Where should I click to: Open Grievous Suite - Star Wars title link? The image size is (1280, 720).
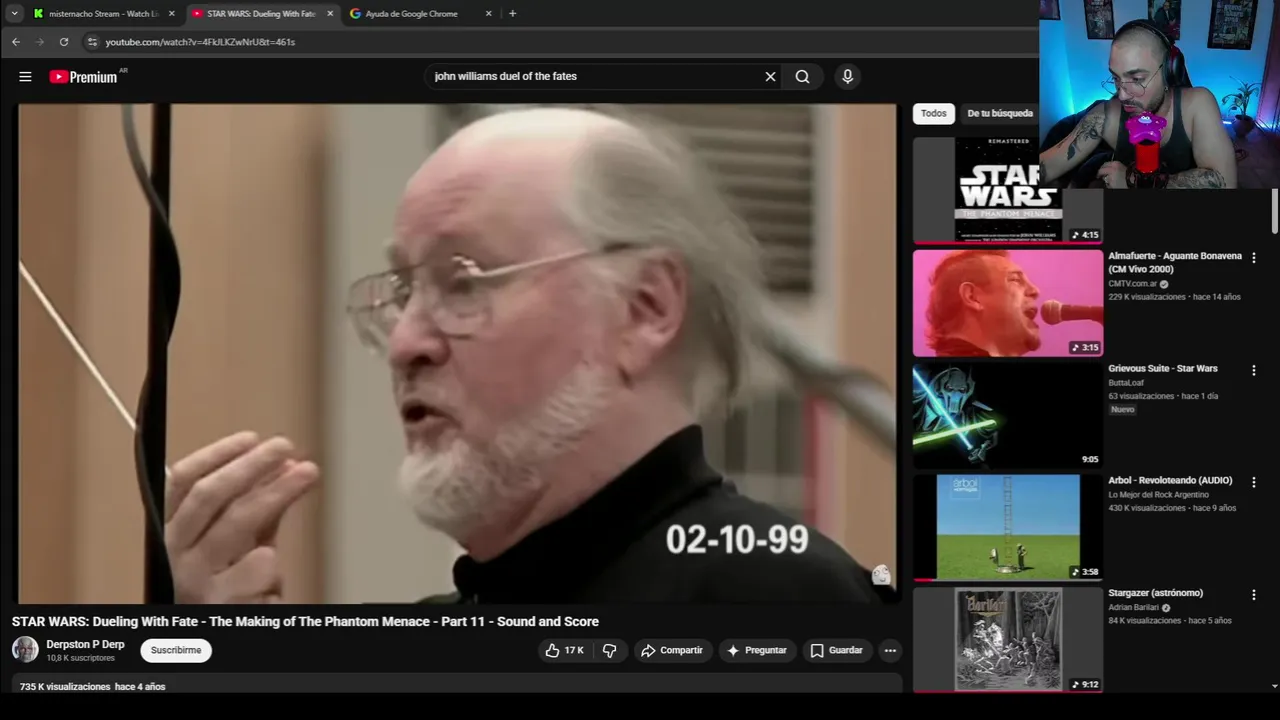click(x=1163, y=368)
